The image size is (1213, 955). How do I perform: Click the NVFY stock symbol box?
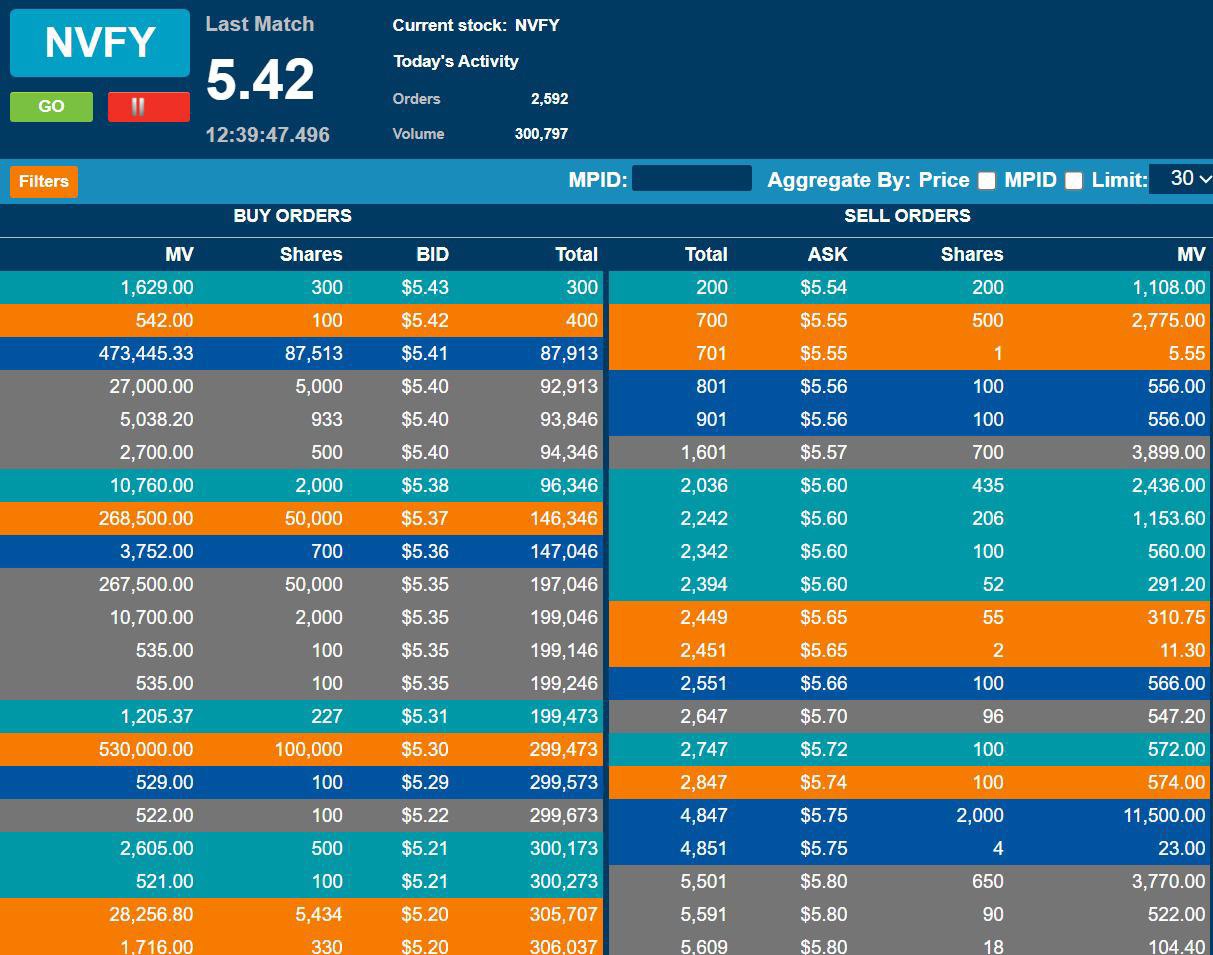(100, 43)
